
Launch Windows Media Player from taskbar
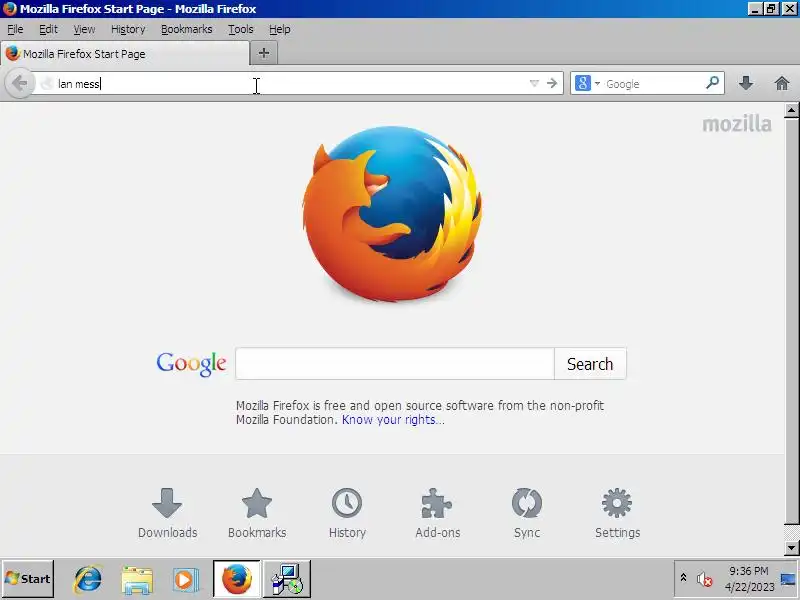(x=185, y=580)
